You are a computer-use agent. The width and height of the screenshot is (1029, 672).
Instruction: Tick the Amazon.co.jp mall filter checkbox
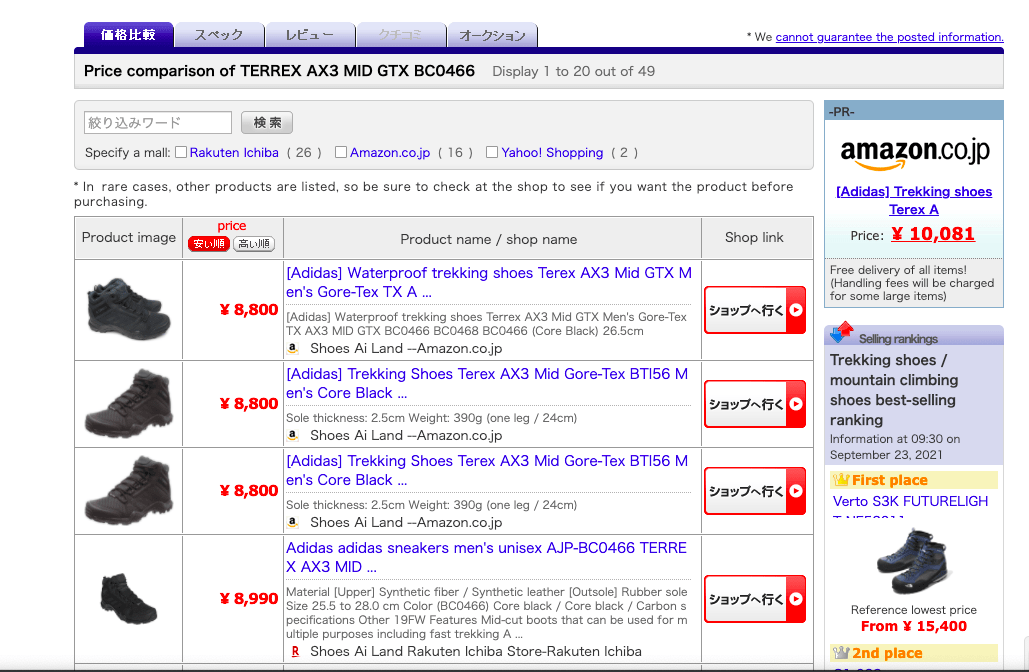click(341, 153)
